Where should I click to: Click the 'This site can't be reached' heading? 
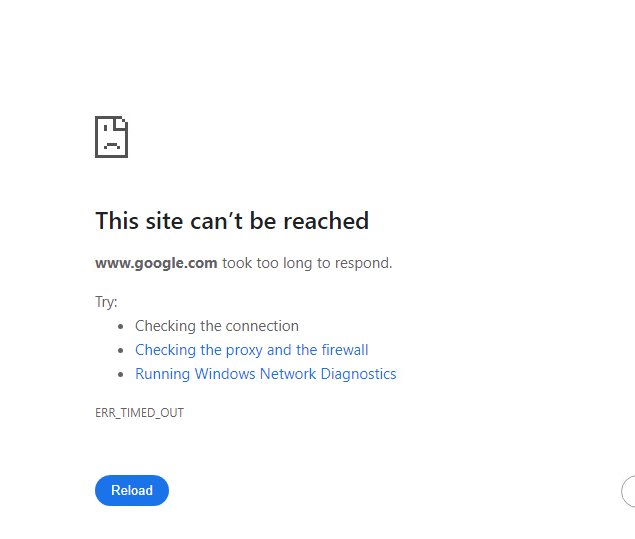click(232, 221)
